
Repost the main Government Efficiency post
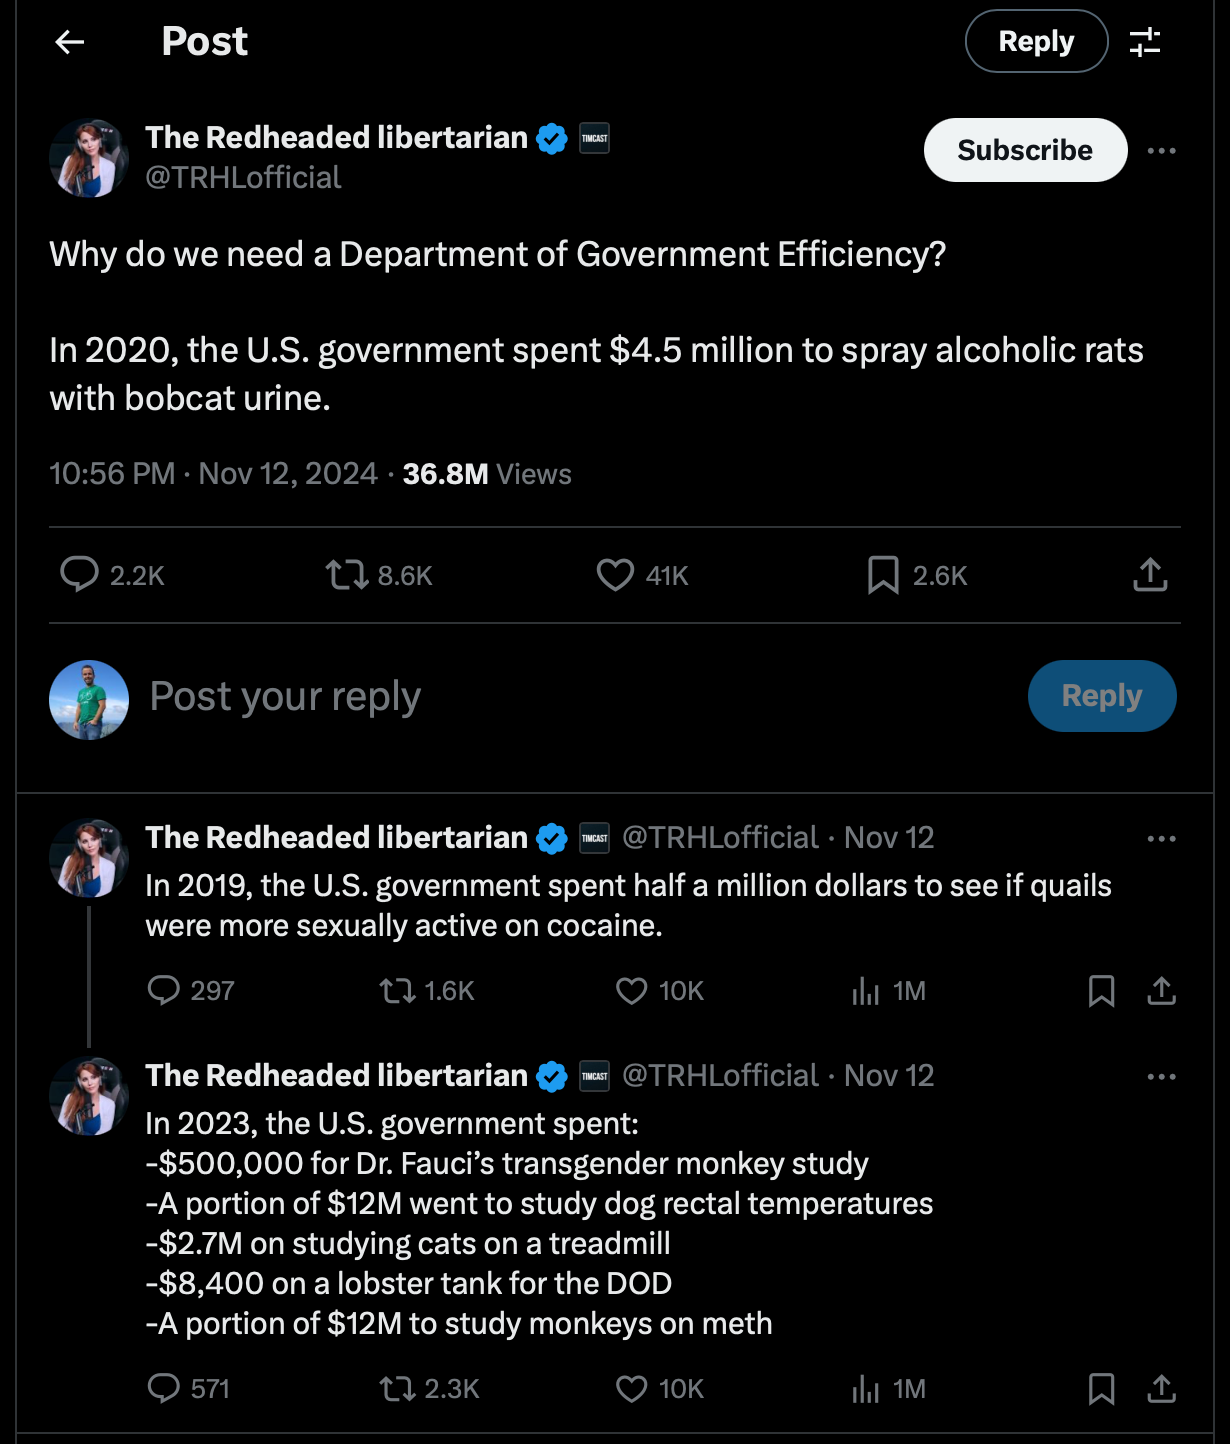[347, 575]
